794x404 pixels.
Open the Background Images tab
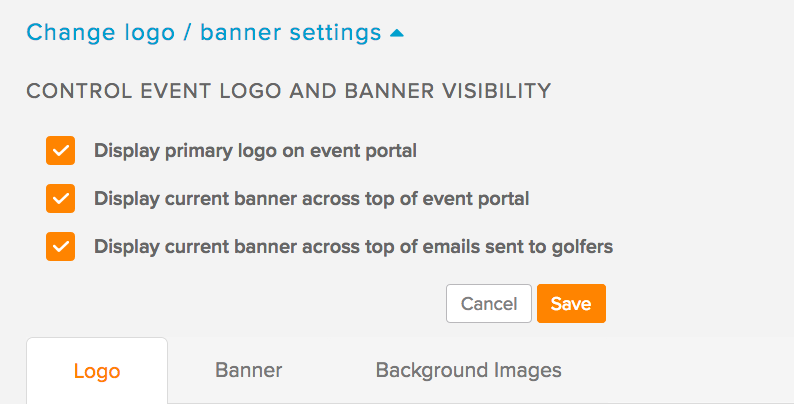468,370
